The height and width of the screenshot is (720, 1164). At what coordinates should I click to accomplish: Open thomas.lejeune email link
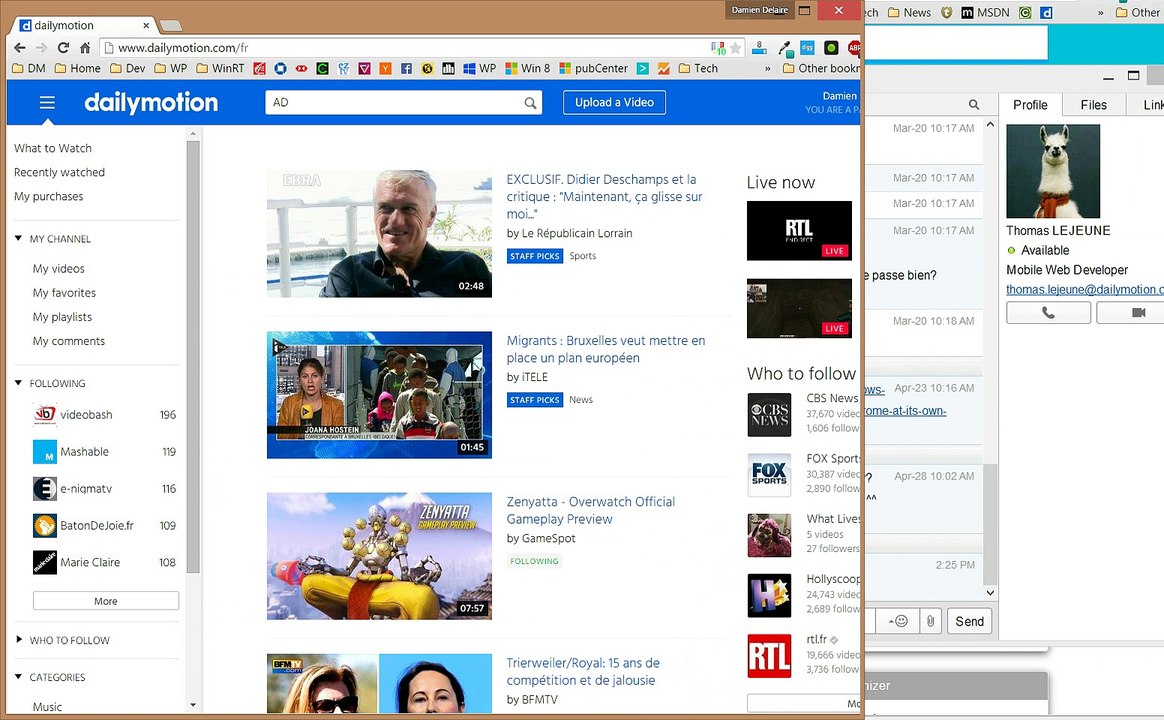tap(1085, 289)
